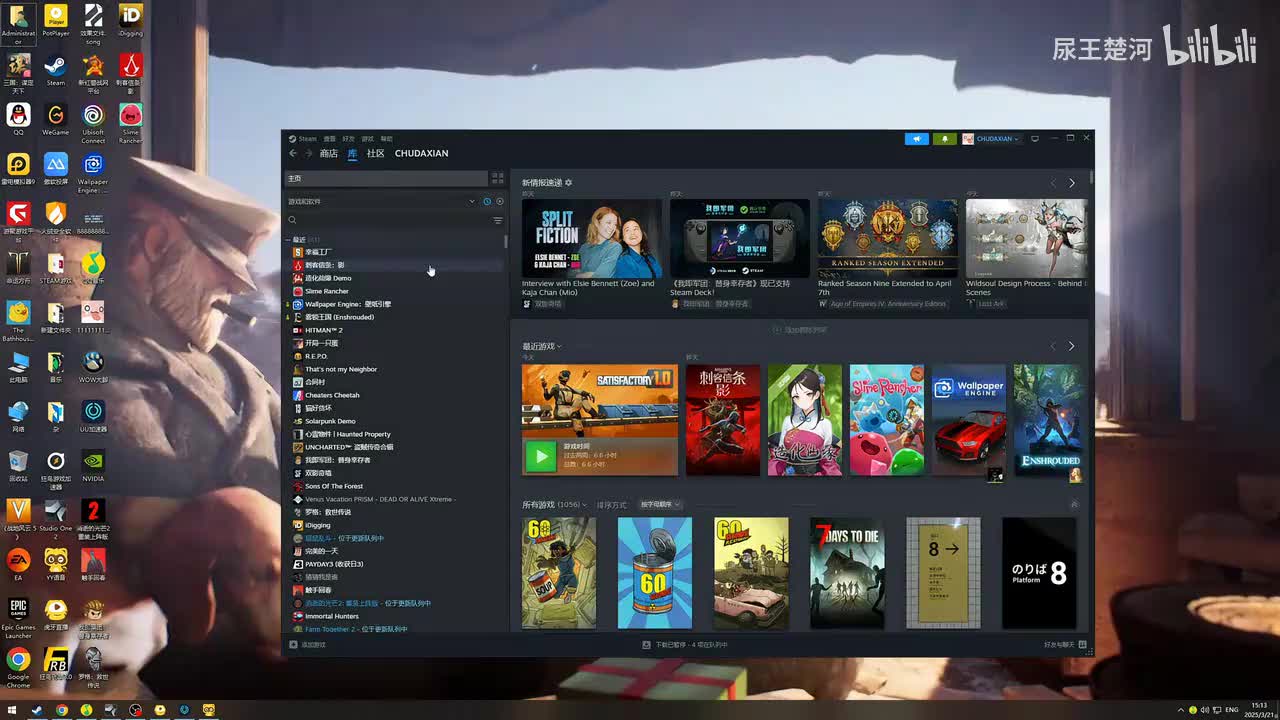Select the library Home button
Viewport: 1280px width, 720px height.
click(x=386, y=178)
